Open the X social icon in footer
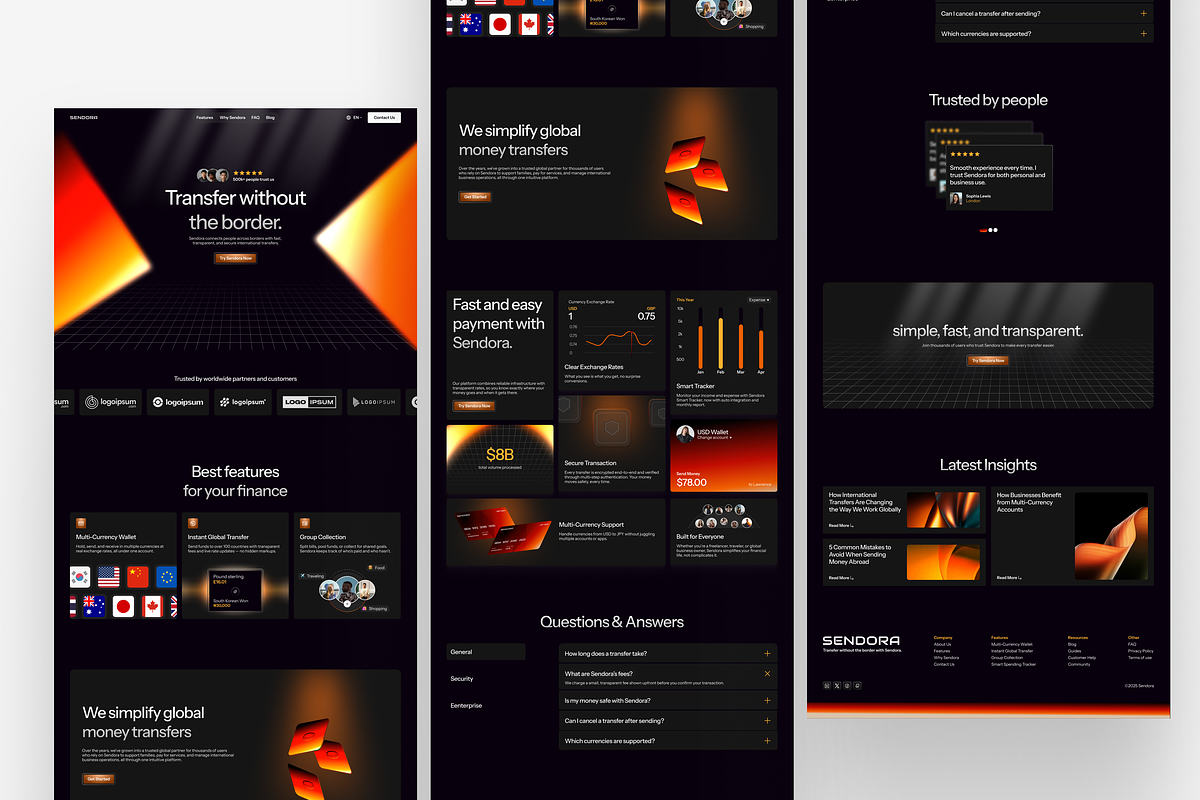 click(837, 685)
